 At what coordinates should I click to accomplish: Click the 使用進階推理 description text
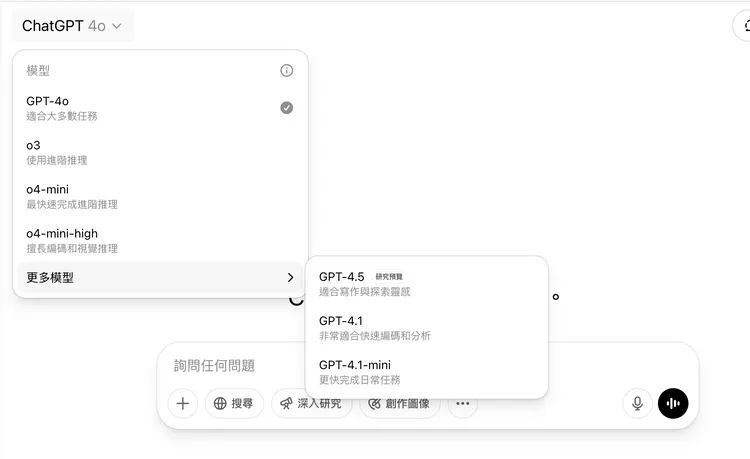[x=57, y=160]
